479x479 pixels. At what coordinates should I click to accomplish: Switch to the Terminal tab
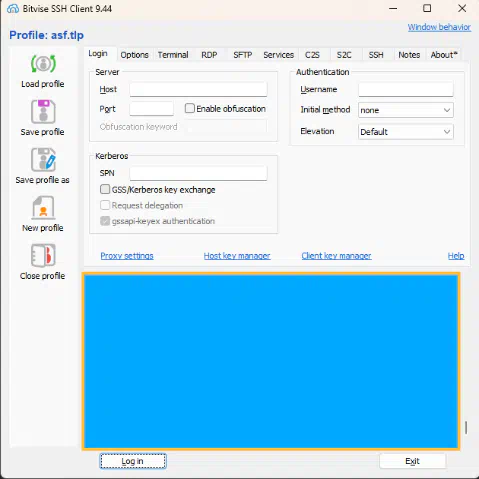click(x=173, y=55)
